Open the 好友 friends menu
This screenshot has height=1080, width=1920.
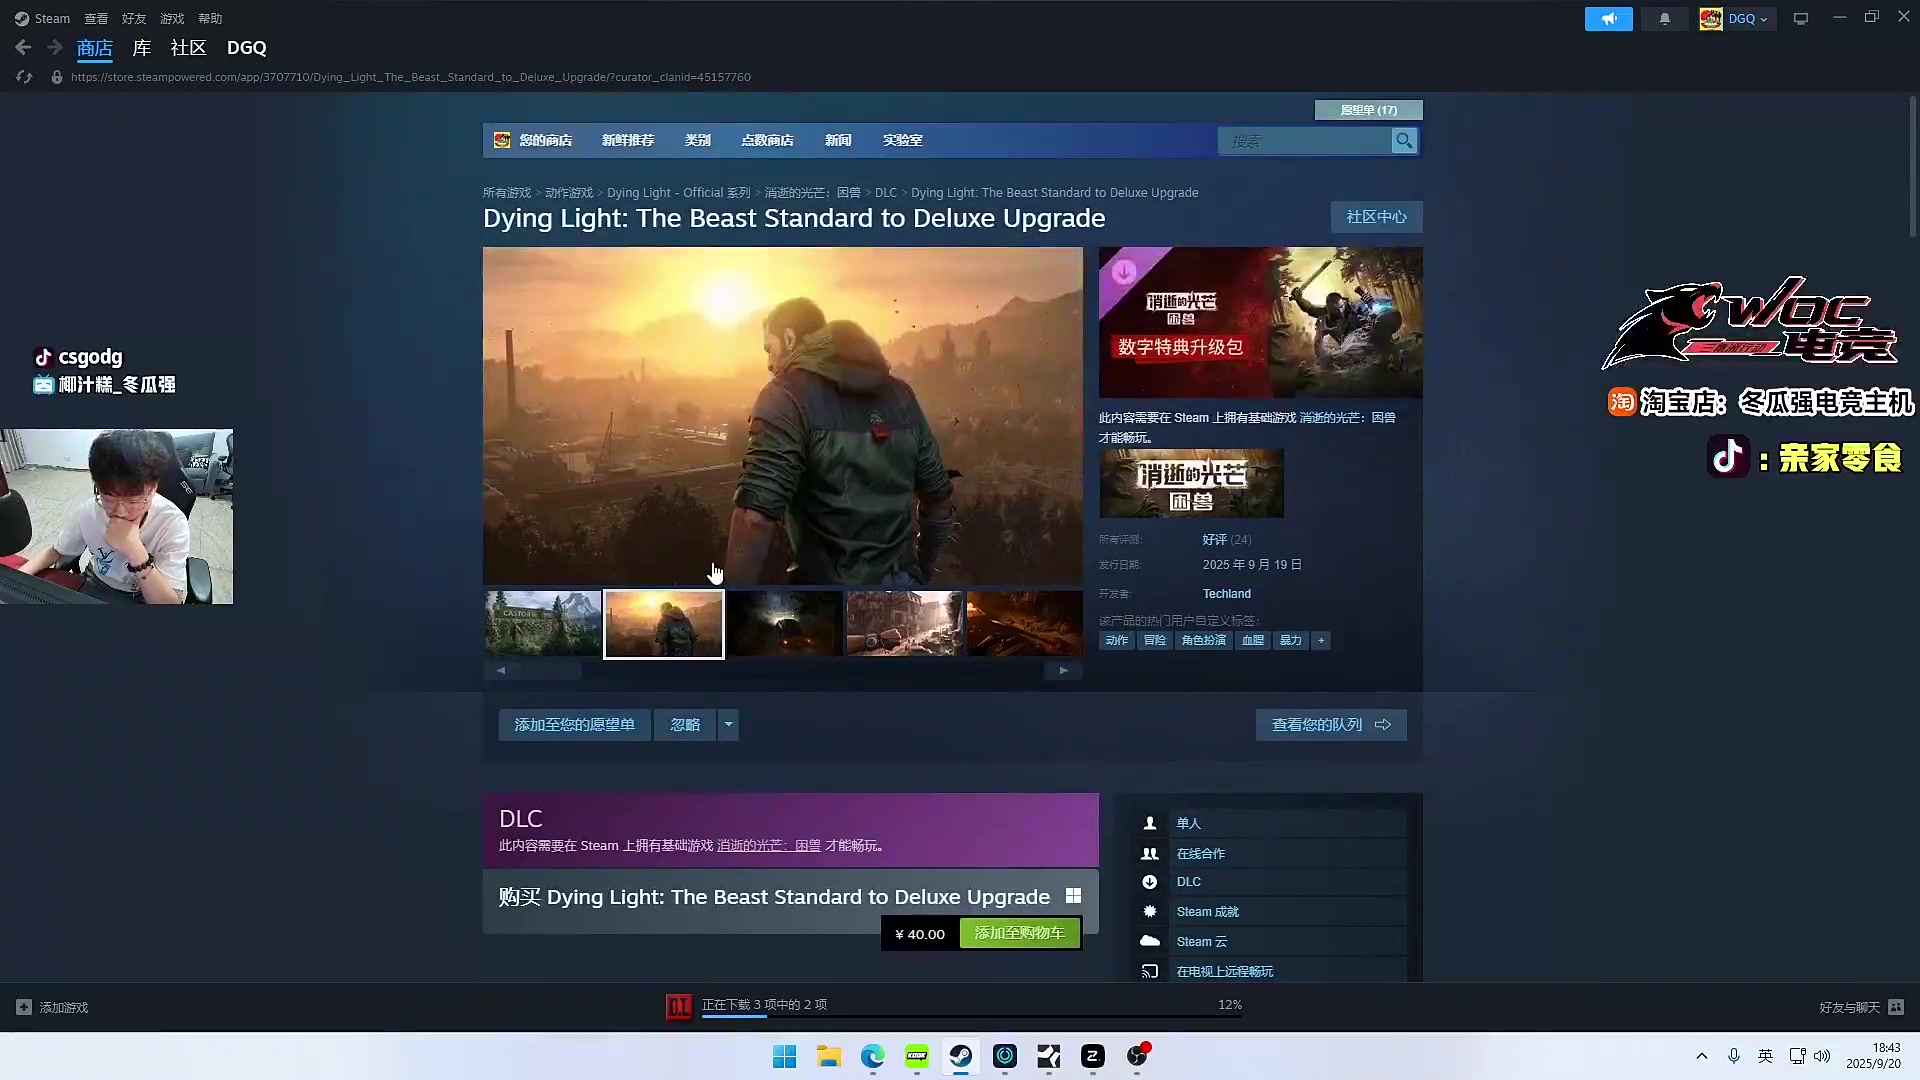point(134,19)
